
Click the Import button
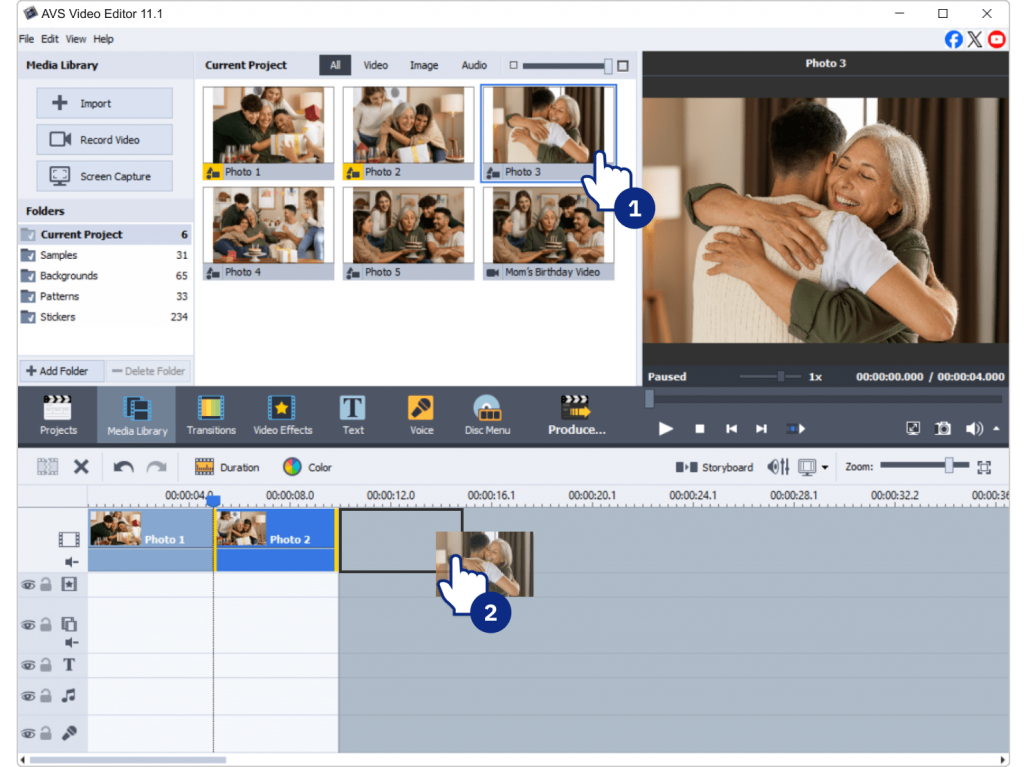(x=105, y=103)
